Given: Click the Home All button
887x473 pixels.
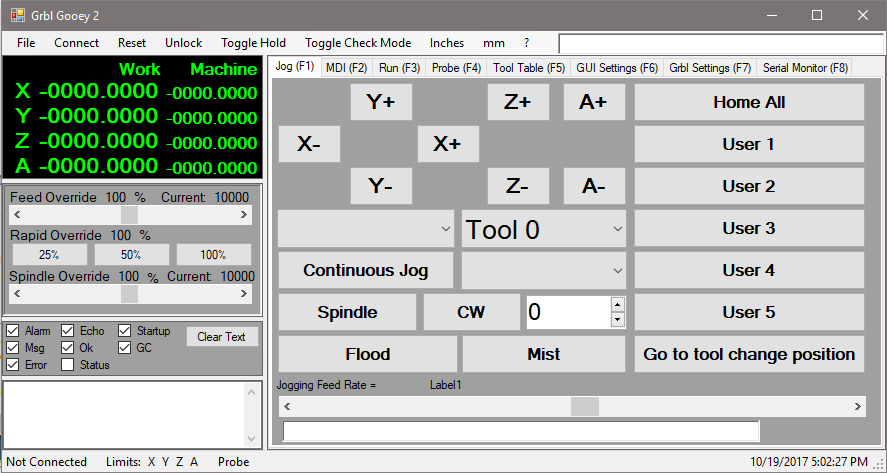Looking at the screenshot, I should (749, 102).
